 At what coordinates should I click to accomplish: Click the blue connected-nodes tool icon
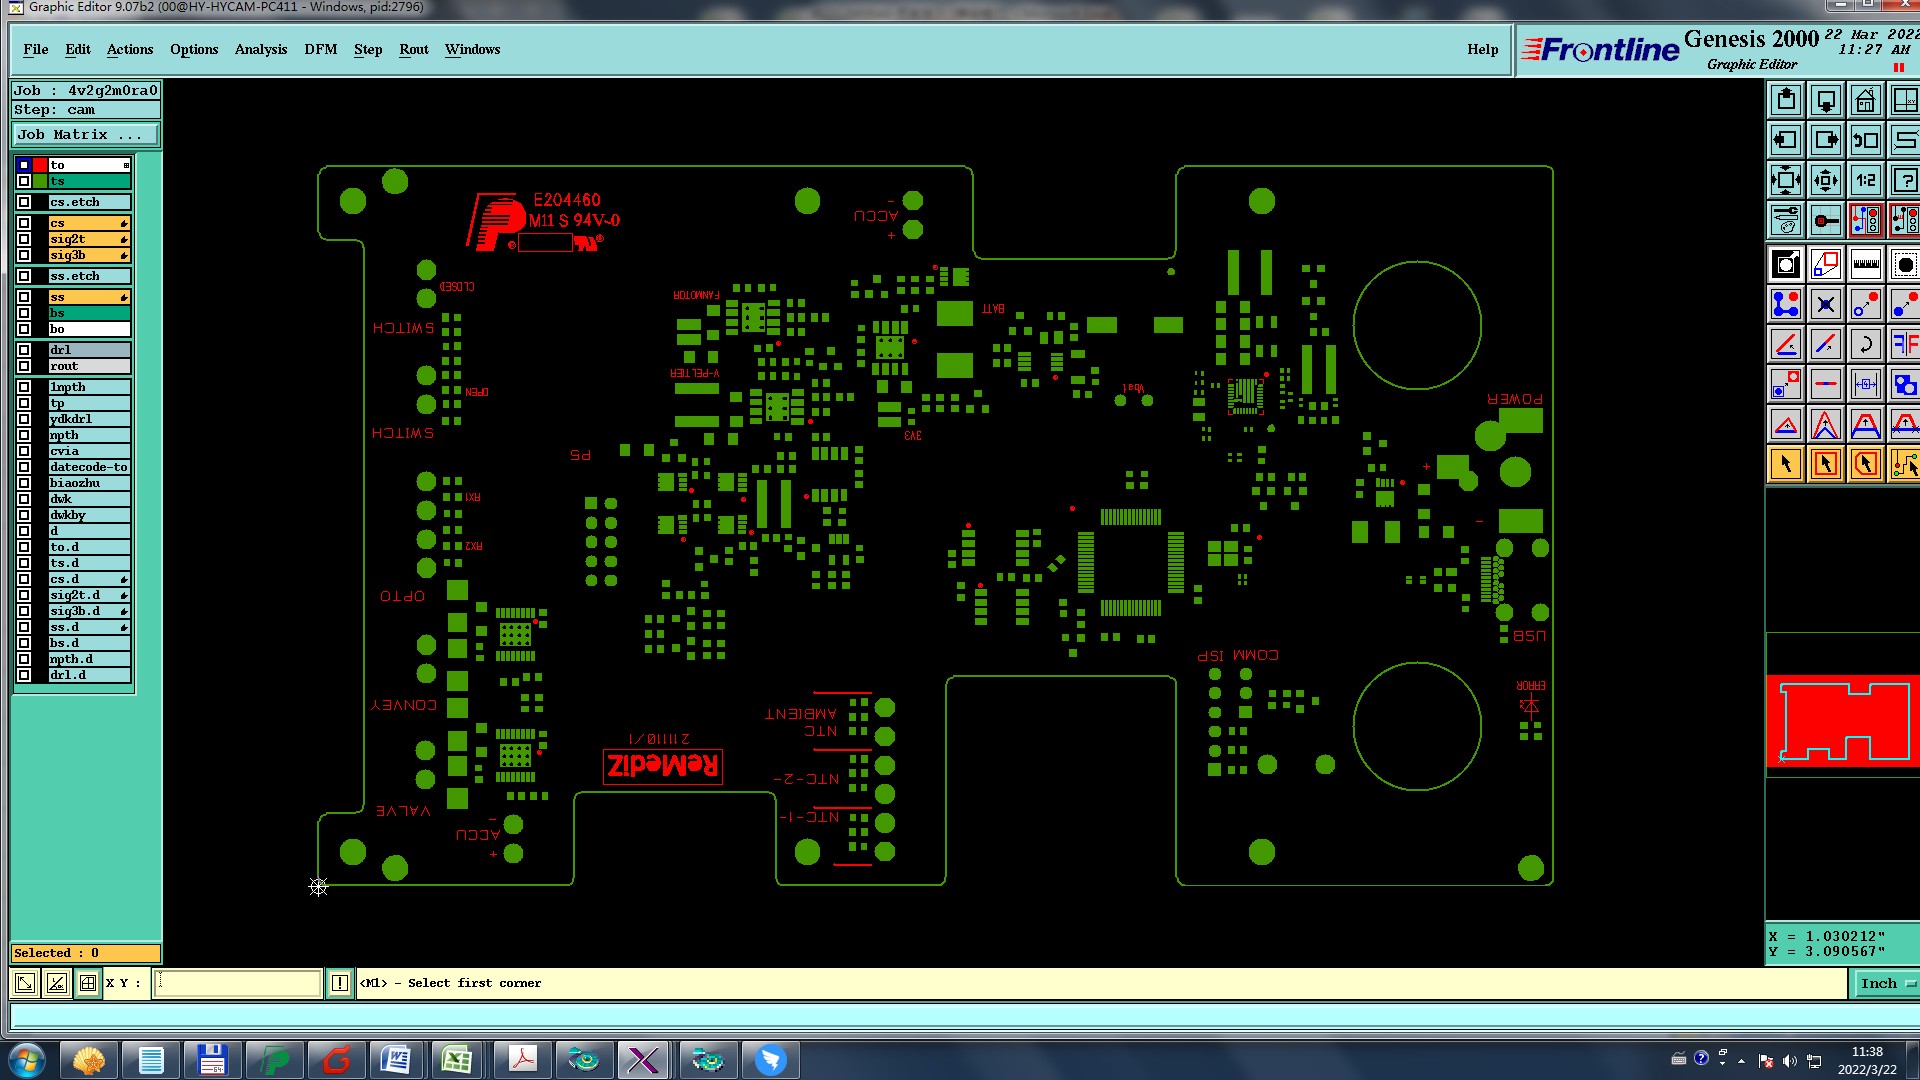(1786, 304)
